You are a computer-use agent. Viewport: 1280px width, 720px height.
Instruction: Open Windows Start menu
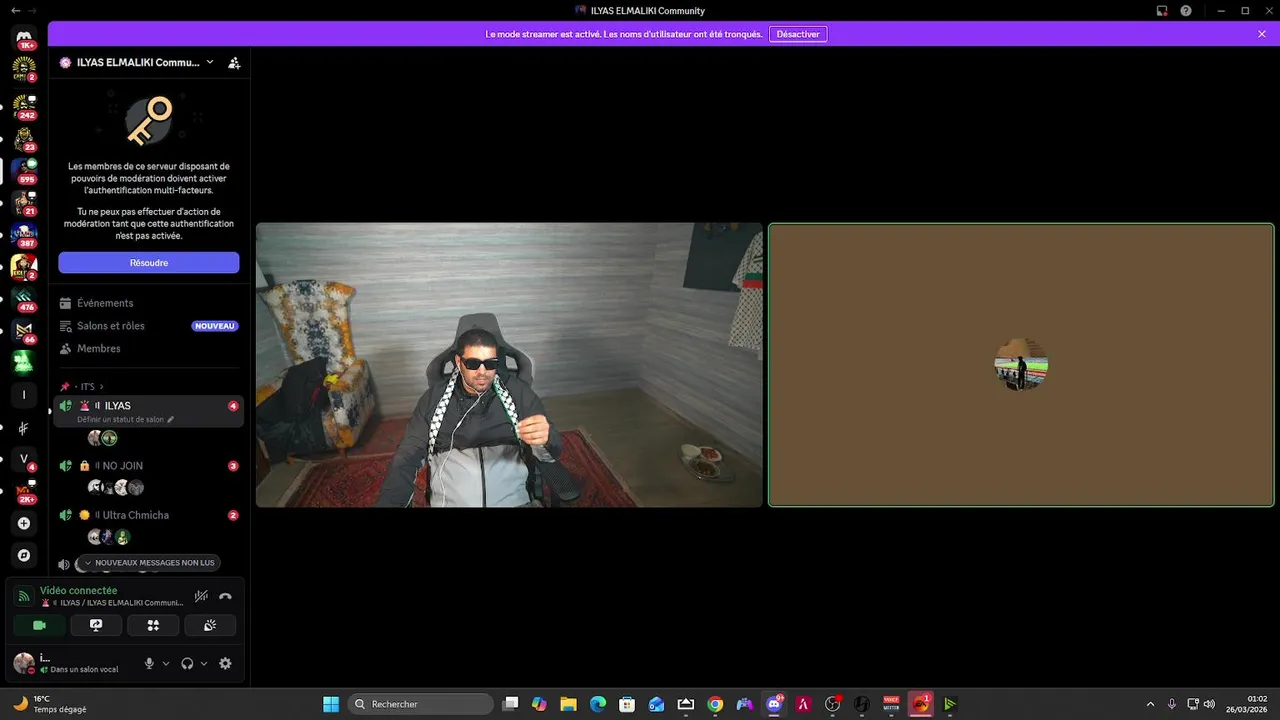330,704
